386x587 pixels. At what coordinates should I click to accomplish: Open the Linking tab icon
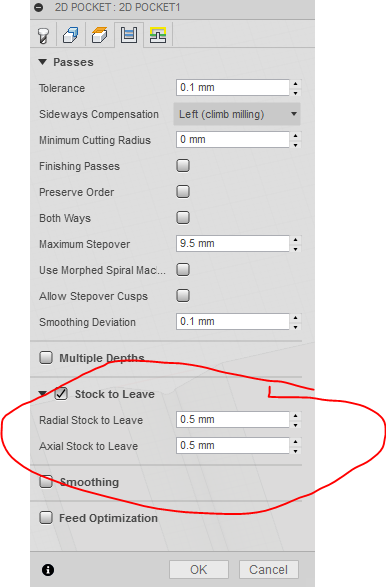coord(158,36)
